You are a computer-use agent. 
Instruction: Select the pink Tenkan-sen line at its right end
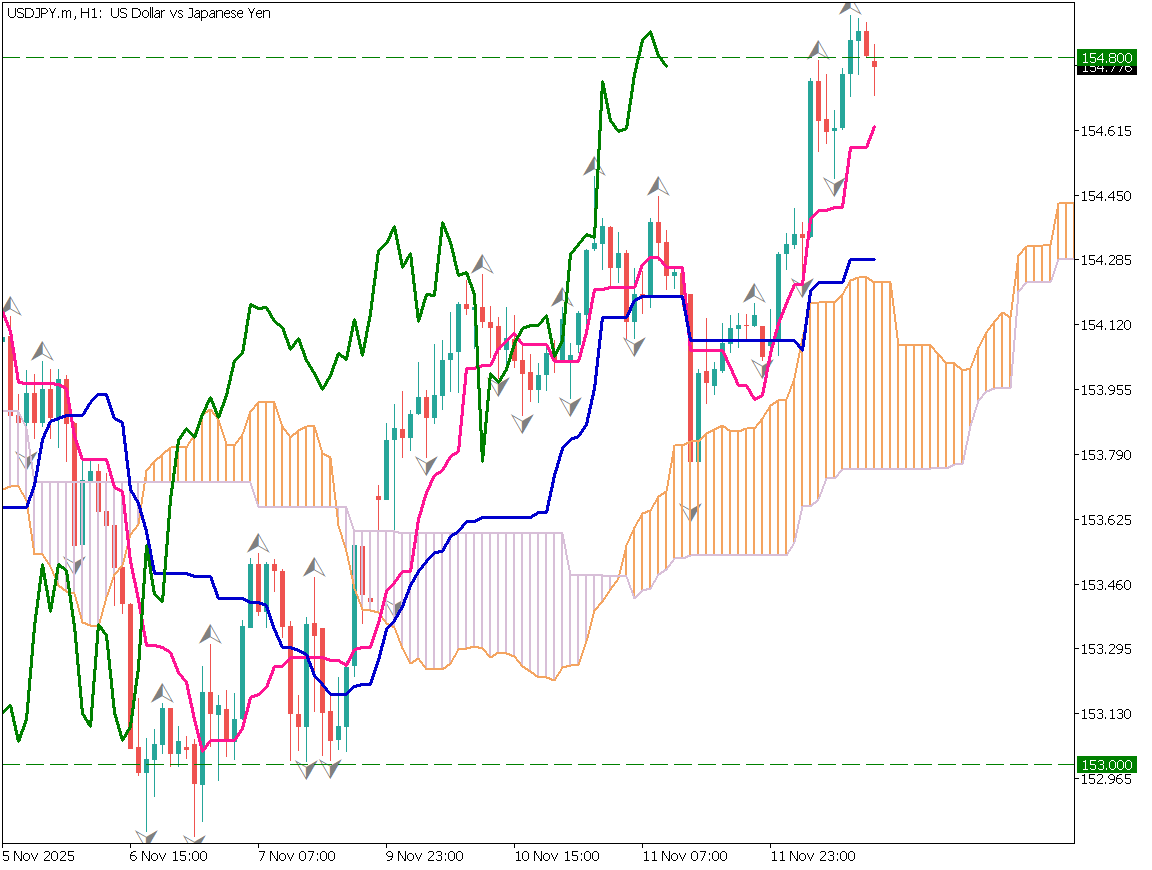pyautogui.click(x=873, y=129)
